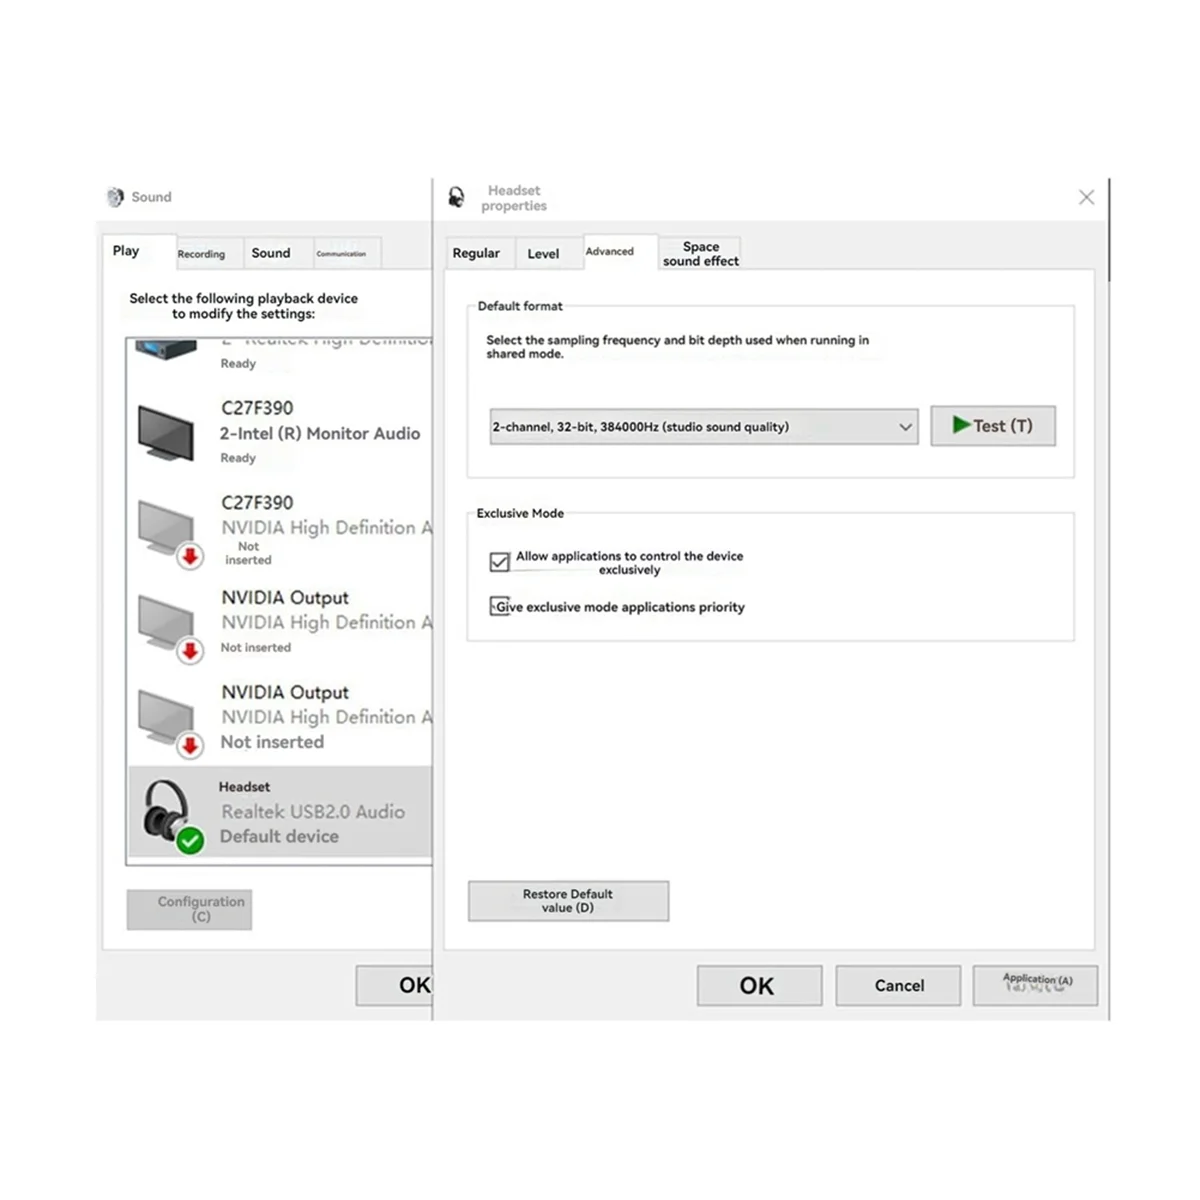Select the 2-Intel (R) Monitor Audio text
This screenshot has height=1200, width=1200.
tap(320, 434)
